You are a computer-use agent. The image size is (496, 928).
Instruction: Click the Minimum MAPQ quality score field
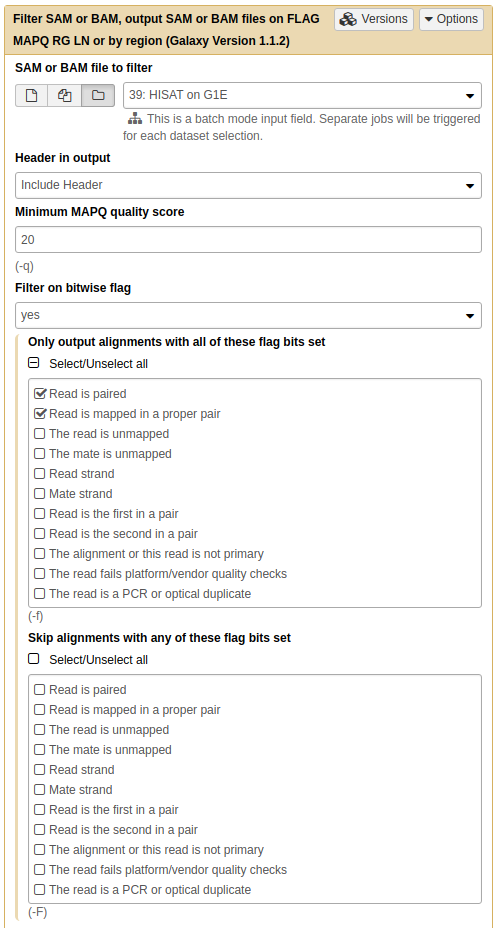click(x=248, y=240)
